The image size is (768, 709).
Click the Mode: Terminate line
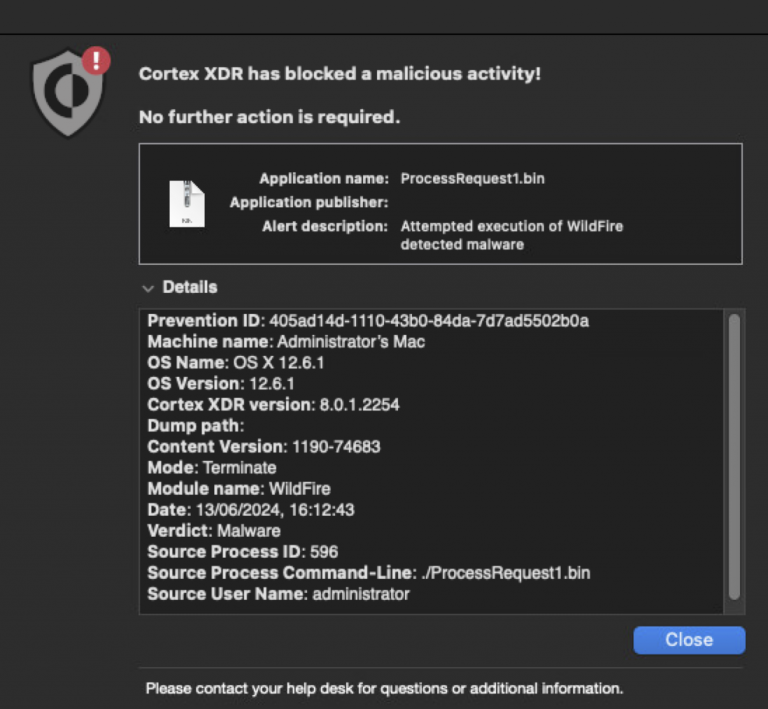(212, 468)
